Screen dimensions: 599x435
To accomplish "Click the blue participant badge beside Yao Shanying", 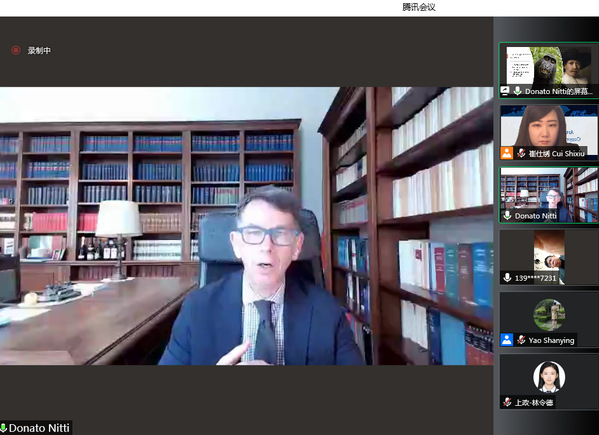I will click(507, 340).
